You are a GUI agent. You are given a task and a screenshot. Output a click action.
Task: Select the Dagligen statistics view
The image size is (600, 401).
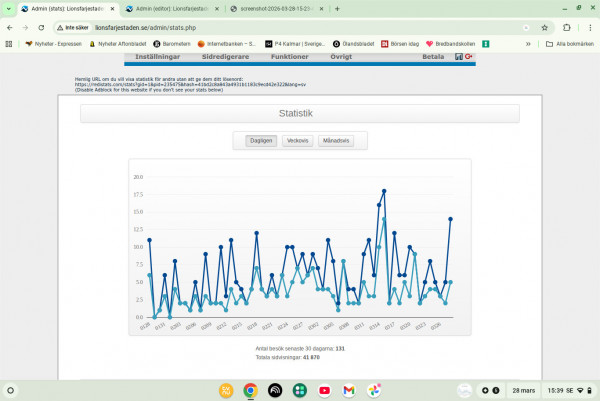coord(262,141)
